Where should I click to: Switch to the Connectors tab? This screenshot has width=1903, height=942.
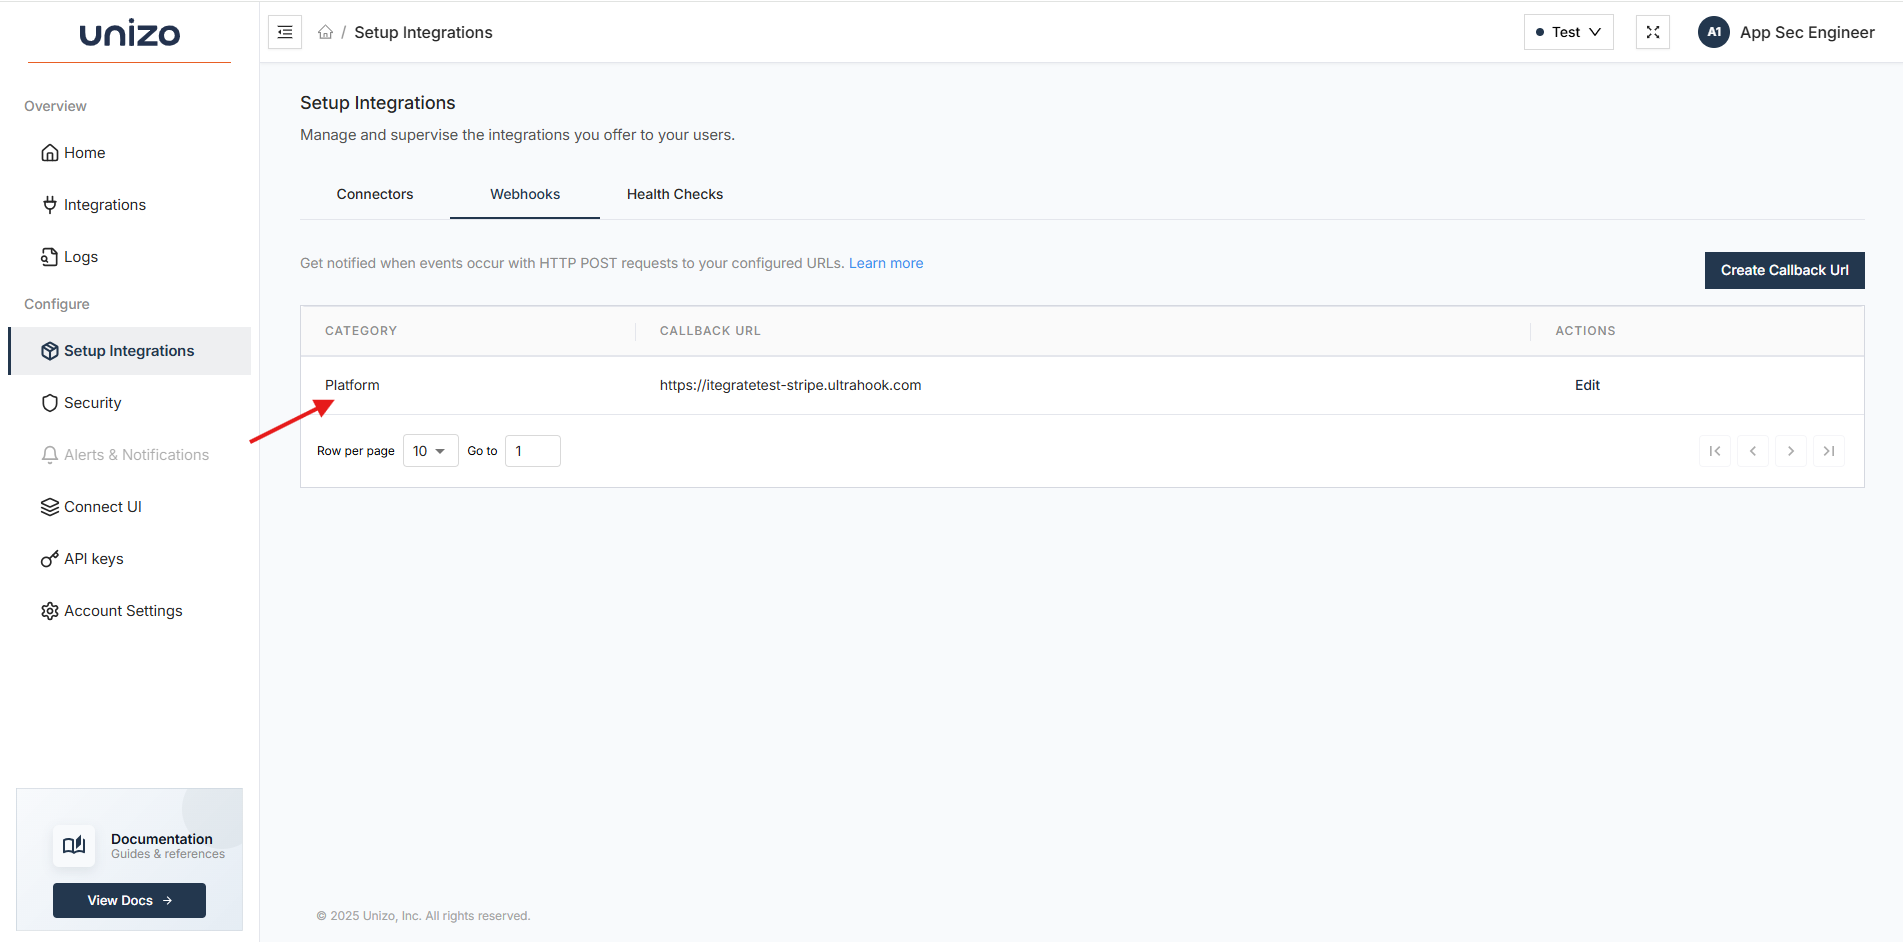(375, 194)
